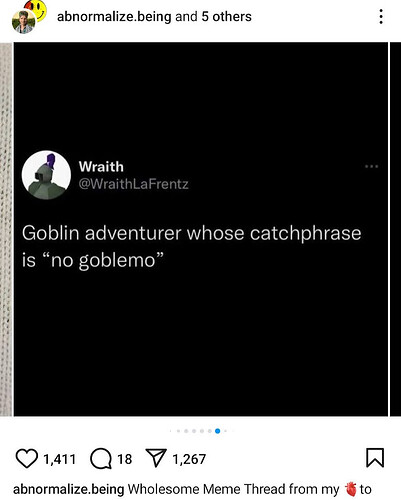This screenshot has height=500, width=401.
Task: Save post using bookmark icon
Action: click(375, 458)
